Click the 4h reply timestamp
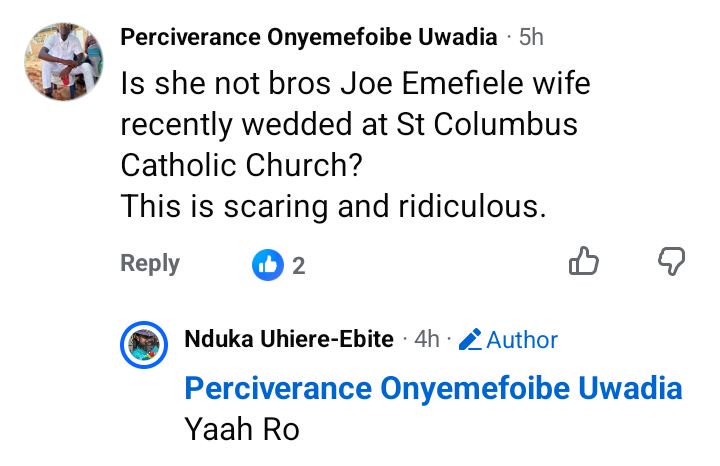 tap(427, 339)
